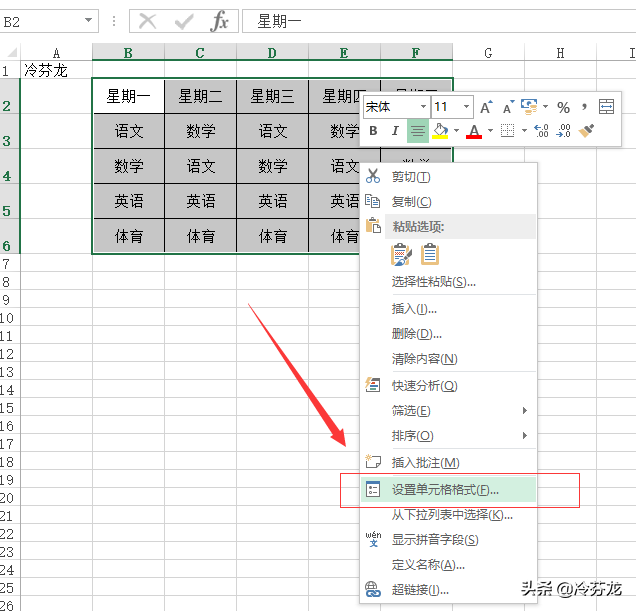Click cell C3 数学
Viewport: 636px width, 611px height.
click(200, 131)
